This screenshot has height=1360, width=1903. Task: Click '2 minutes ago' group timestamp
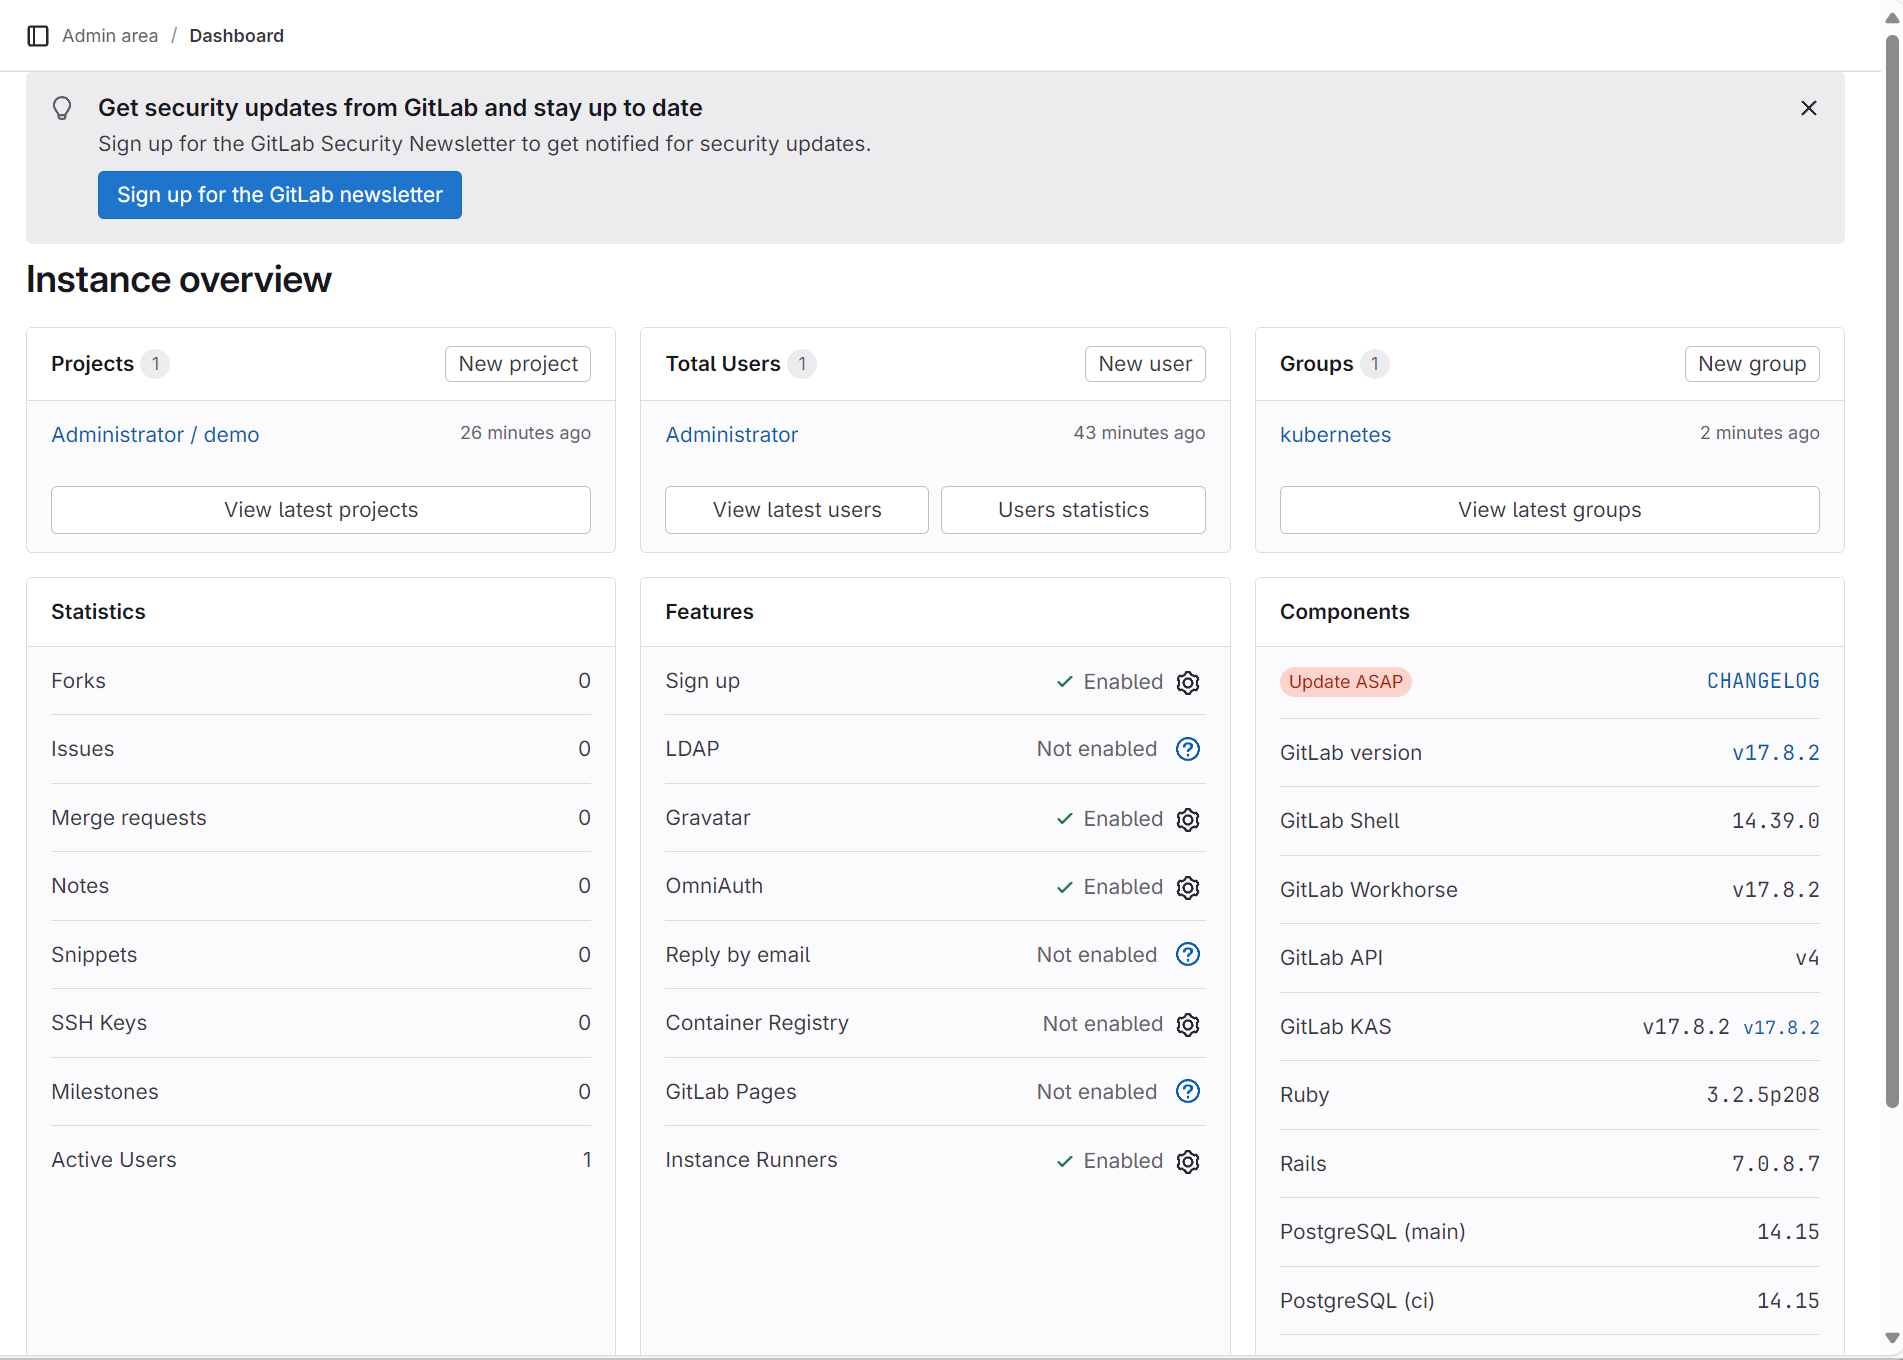1760,433
